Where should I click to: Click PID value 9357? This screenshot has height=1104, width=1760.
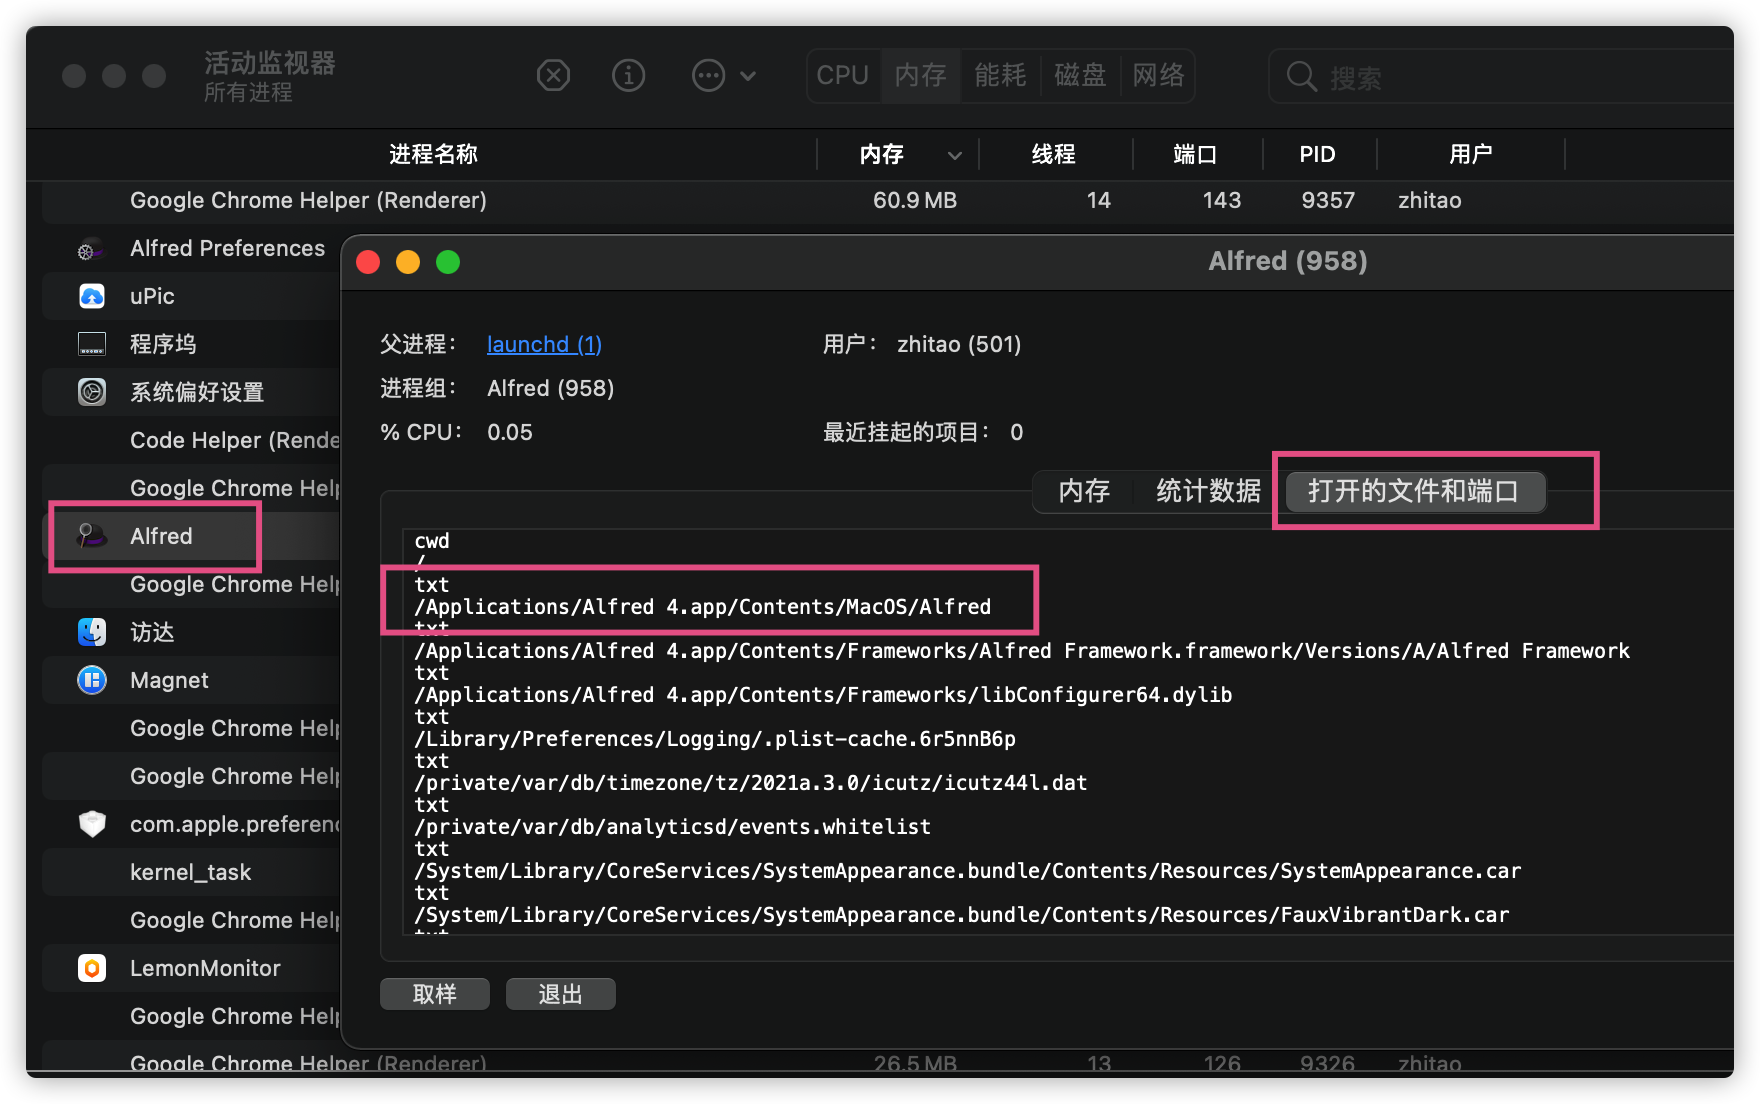(x=1328, y=200)
